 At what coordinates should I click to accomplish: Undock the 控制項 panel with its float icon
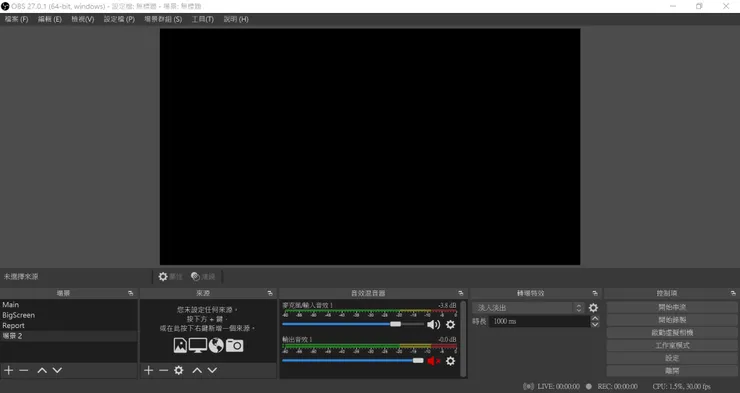click(x=733, y=293)
